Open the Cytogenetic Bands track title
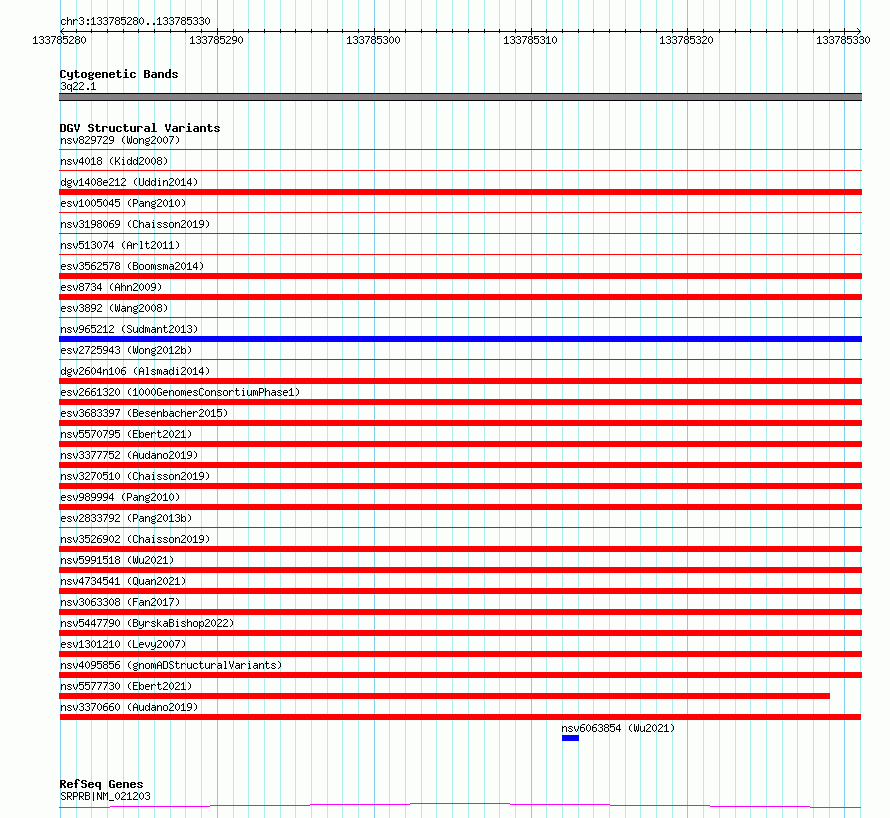Screen dimensions: 890x818 [119, 74]
